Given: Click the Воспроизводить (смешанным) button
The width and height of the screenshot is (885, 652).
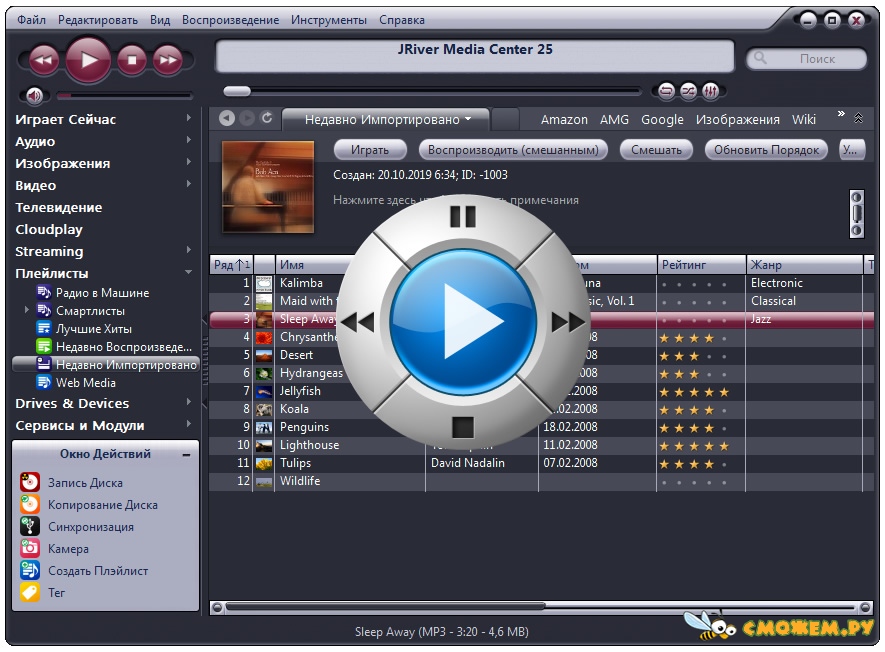Looking at the screenshot, I should pyautogui.click(x=513, y=150).
